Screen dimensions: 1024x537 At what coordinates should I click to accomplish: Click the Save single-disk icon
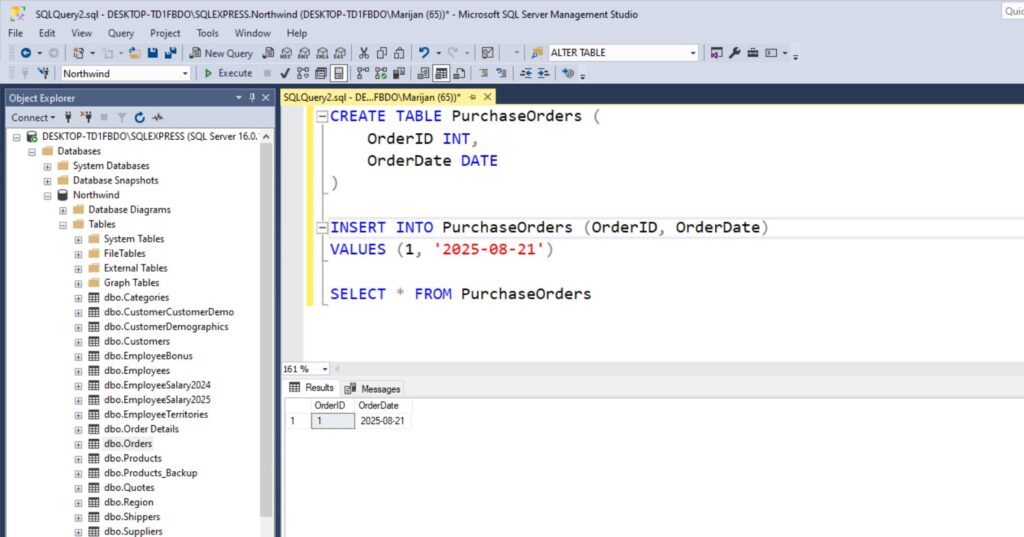[x=153, y=53]
